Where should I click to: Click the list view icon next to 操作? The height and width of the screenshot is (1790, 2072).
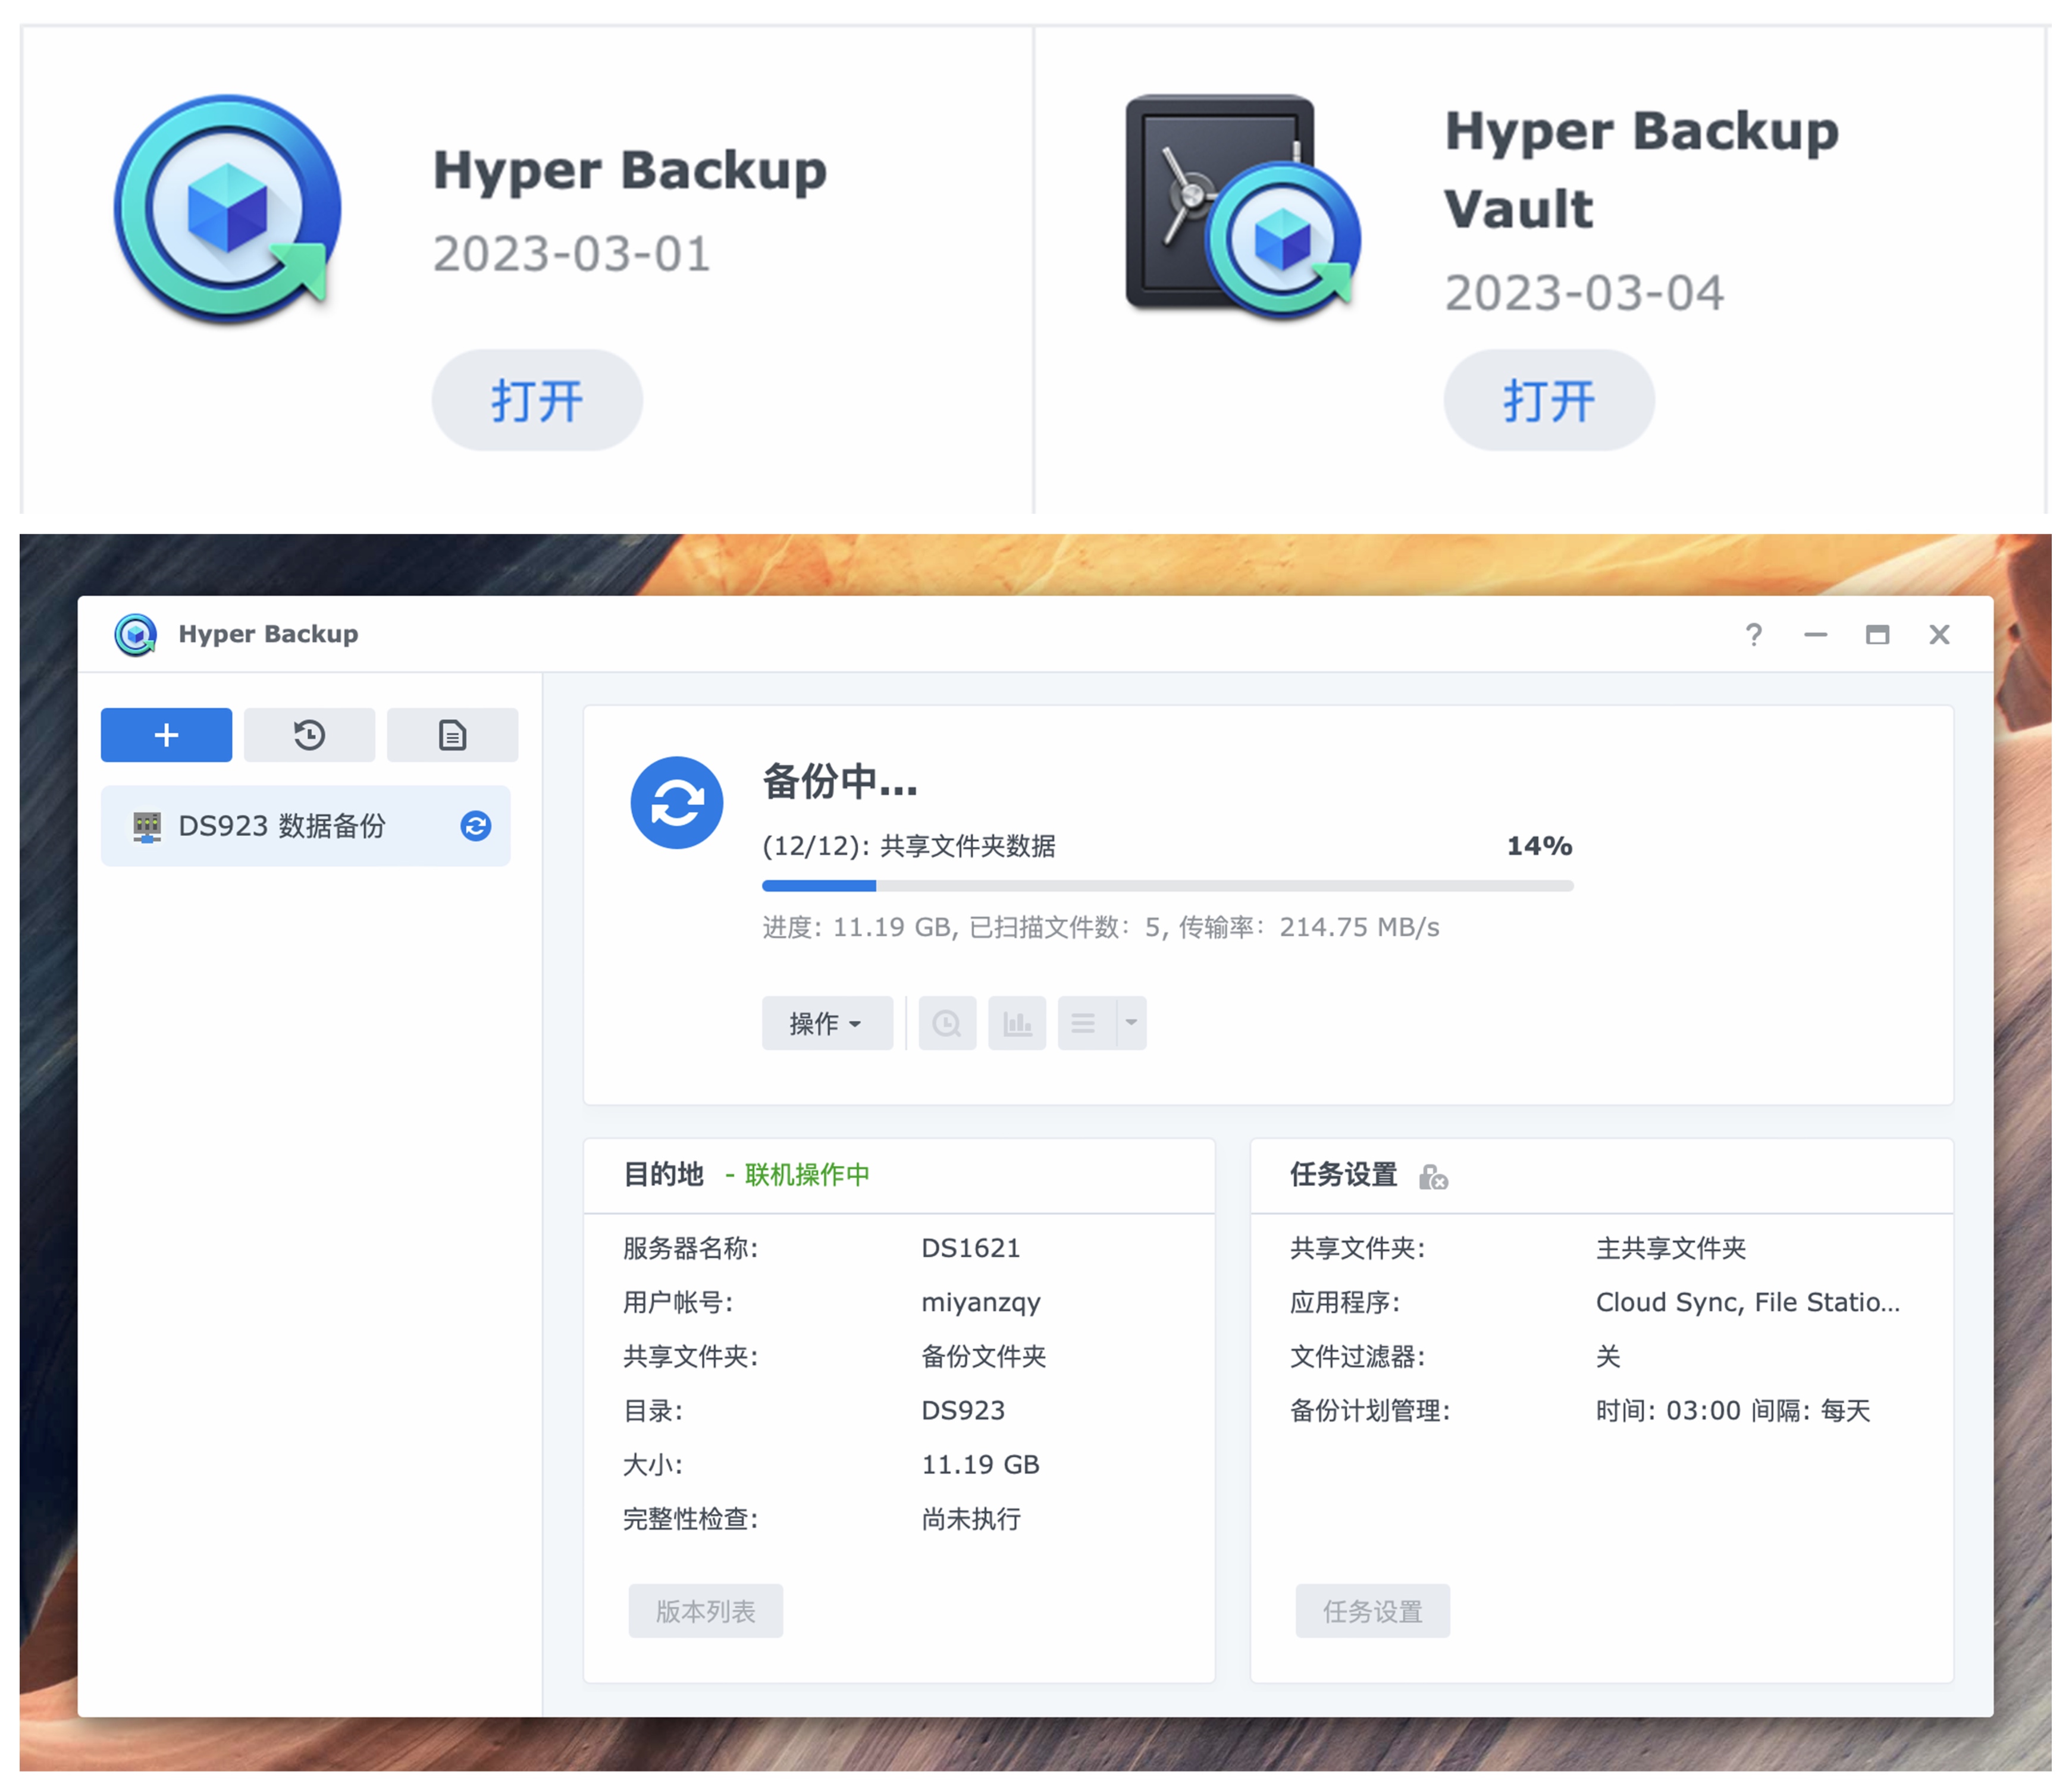tap(1082, 1022)
